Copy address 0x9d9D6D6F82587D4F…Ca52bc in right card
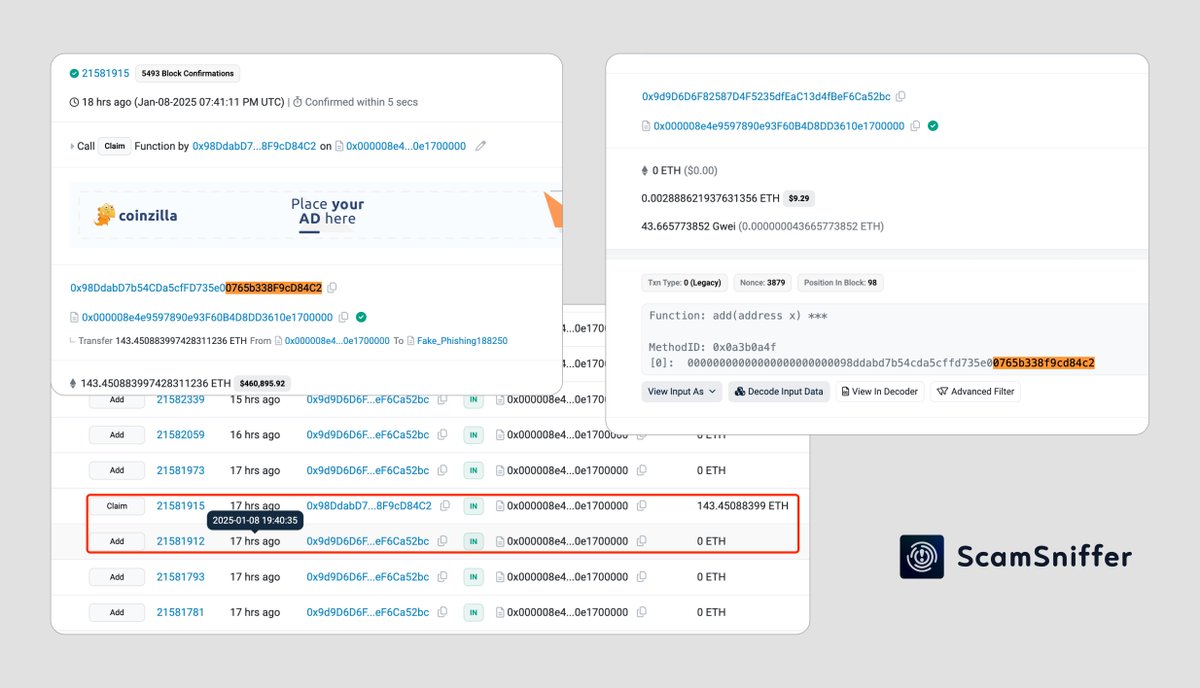 pos(901,97)
